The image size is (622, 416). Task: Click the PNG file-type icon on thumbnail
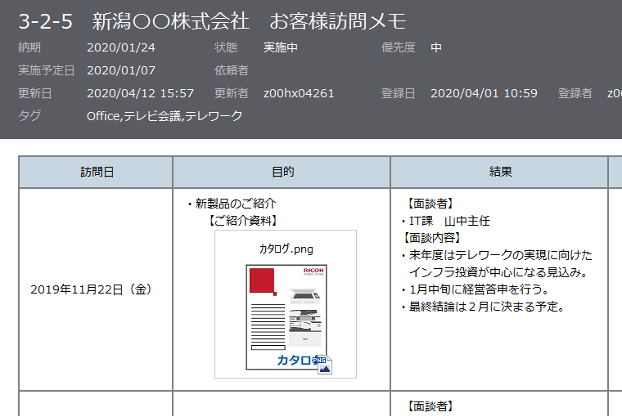(324, 365)
